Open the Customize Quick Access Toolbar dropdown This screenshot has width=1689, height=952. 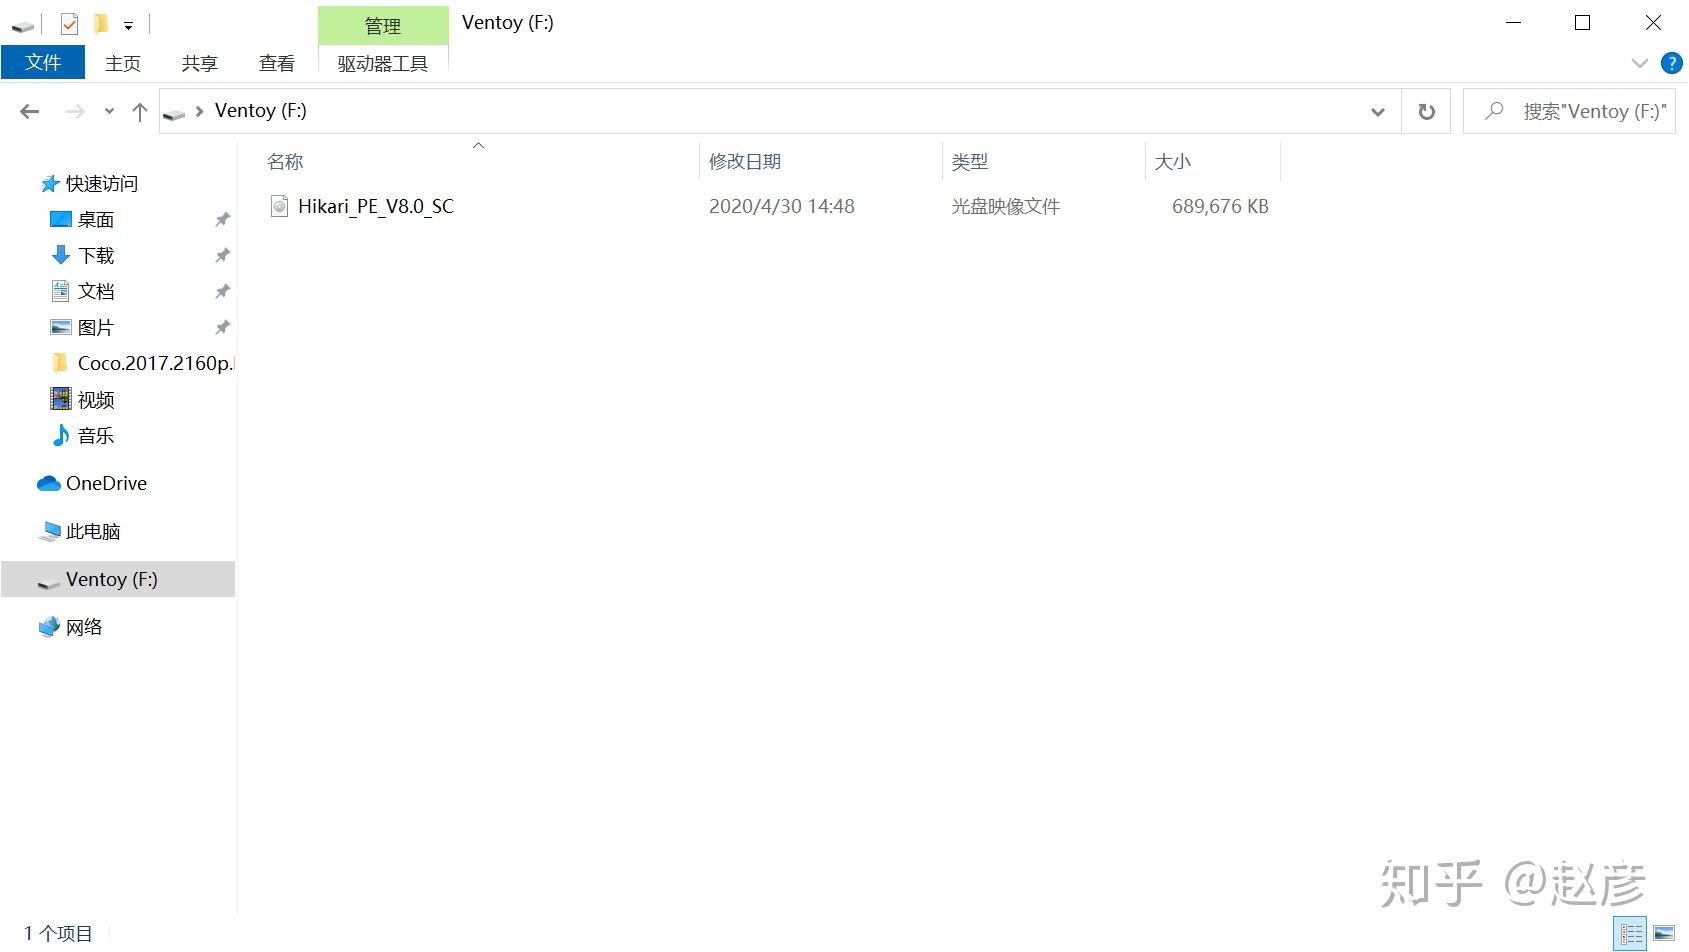pos(128,25)
